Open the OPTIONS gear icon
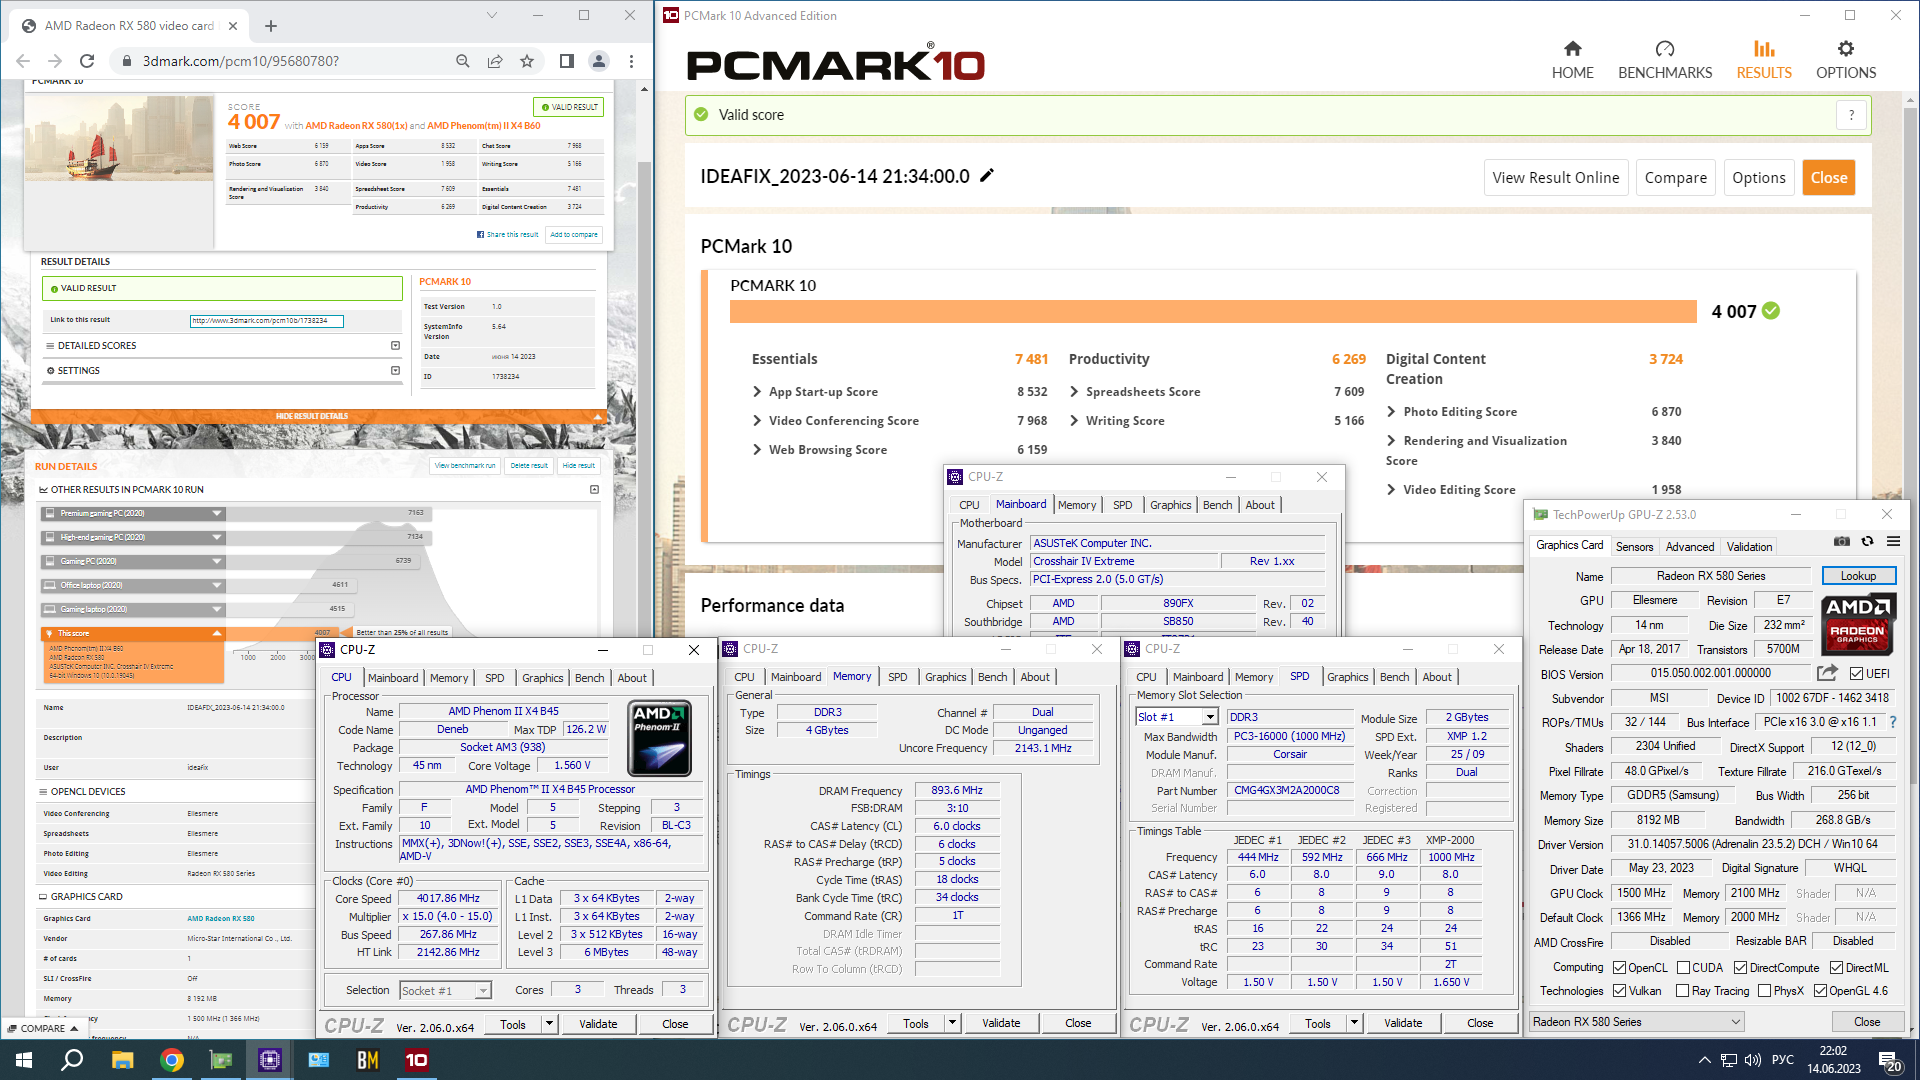 point(1846,48)
